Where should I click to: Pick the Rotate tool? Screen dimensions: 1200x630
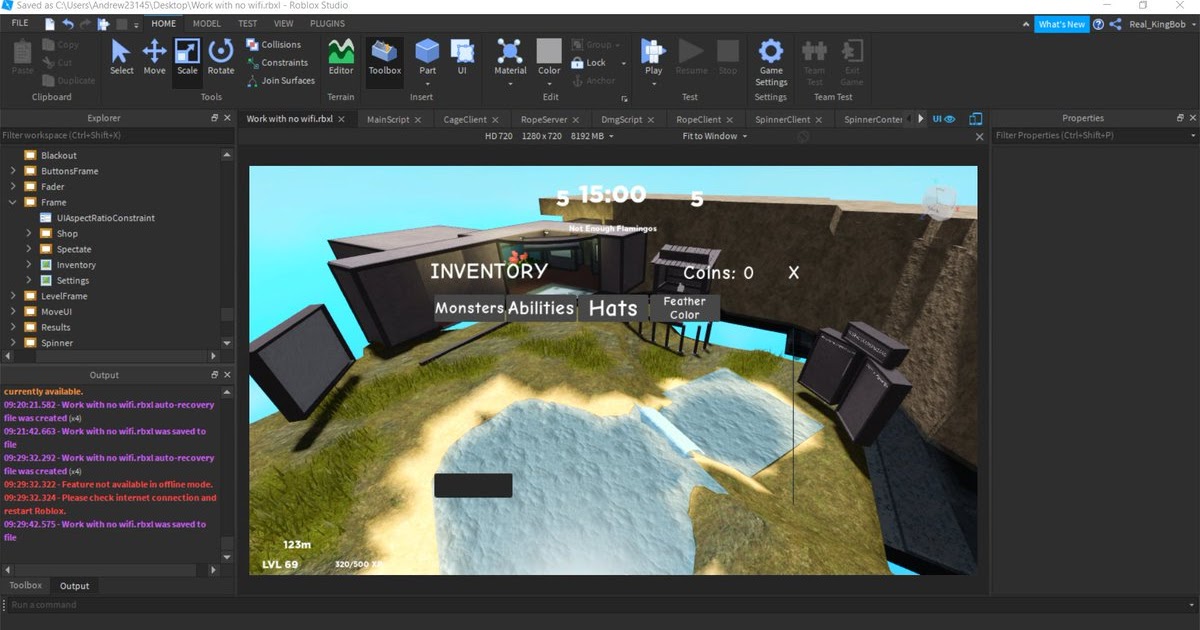[221, 58]
